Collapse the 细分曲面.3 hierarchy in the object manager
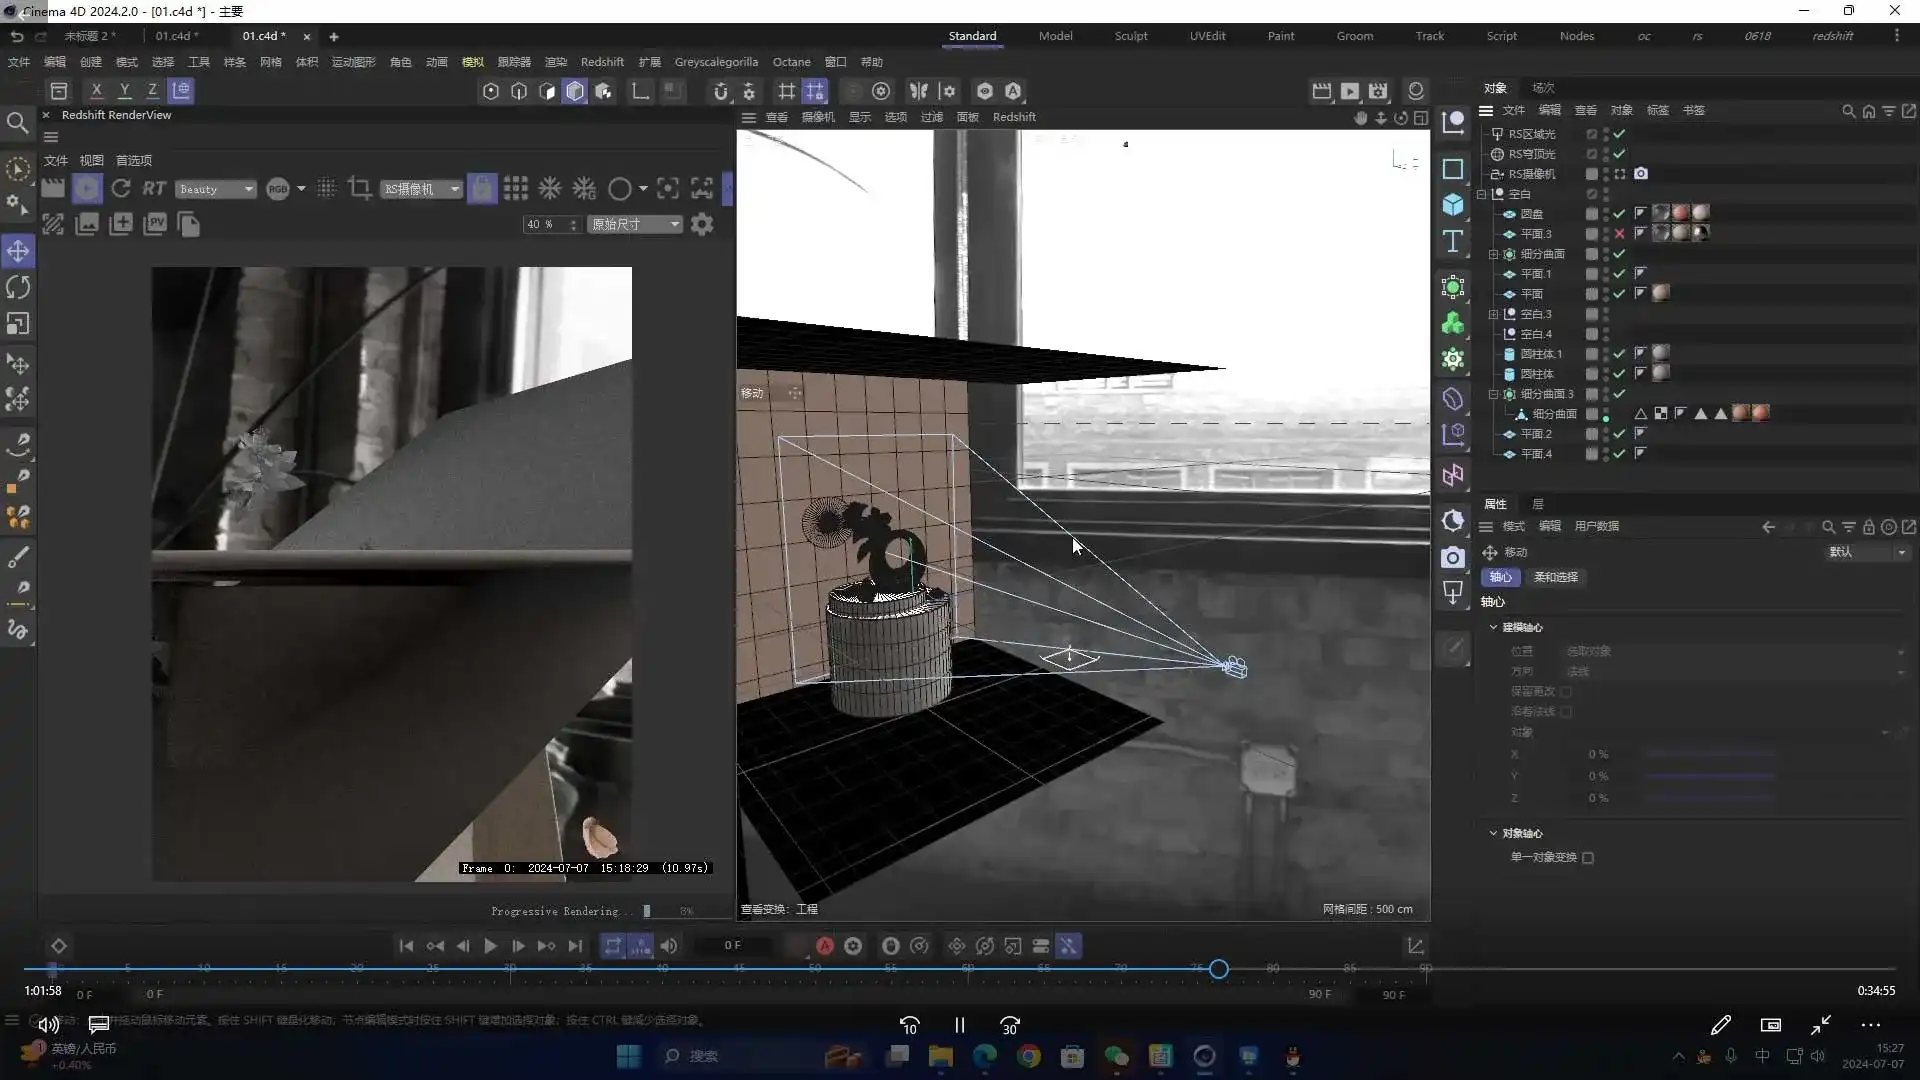This screenshot has width=1920, height=1080. click(1494, 394)
